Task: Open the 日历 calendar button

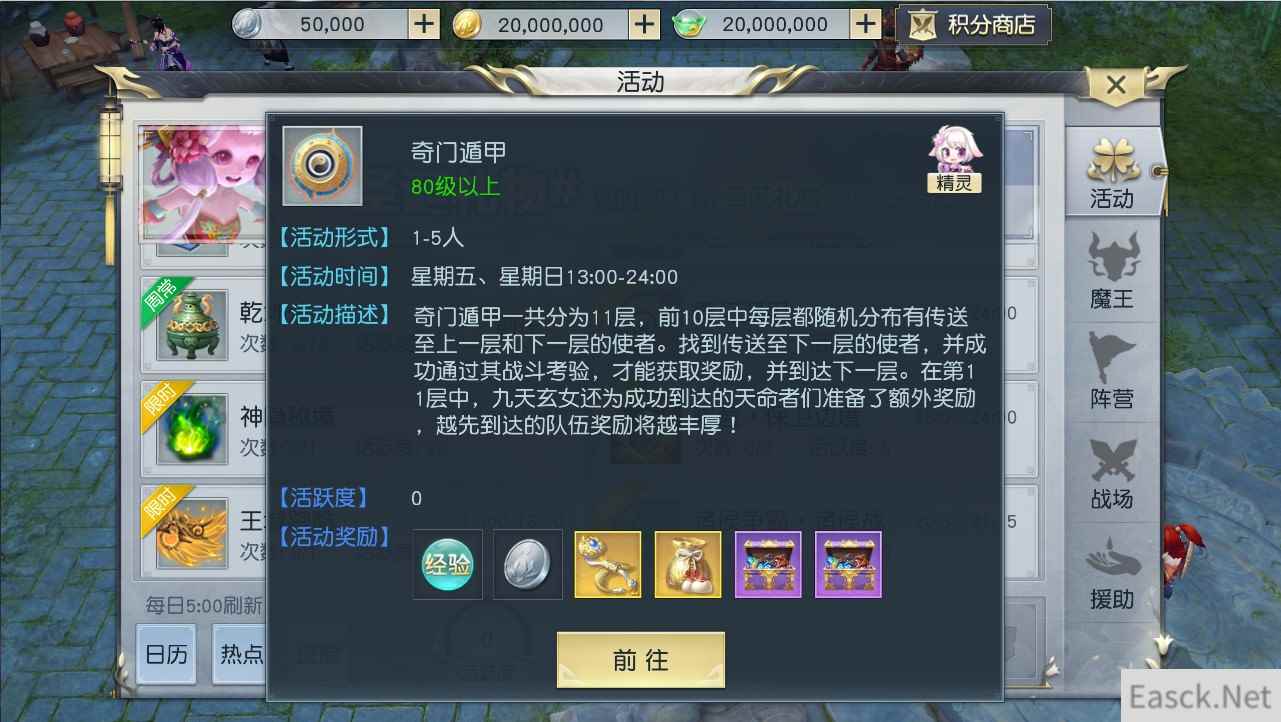Action: click(x=166, y=654)
